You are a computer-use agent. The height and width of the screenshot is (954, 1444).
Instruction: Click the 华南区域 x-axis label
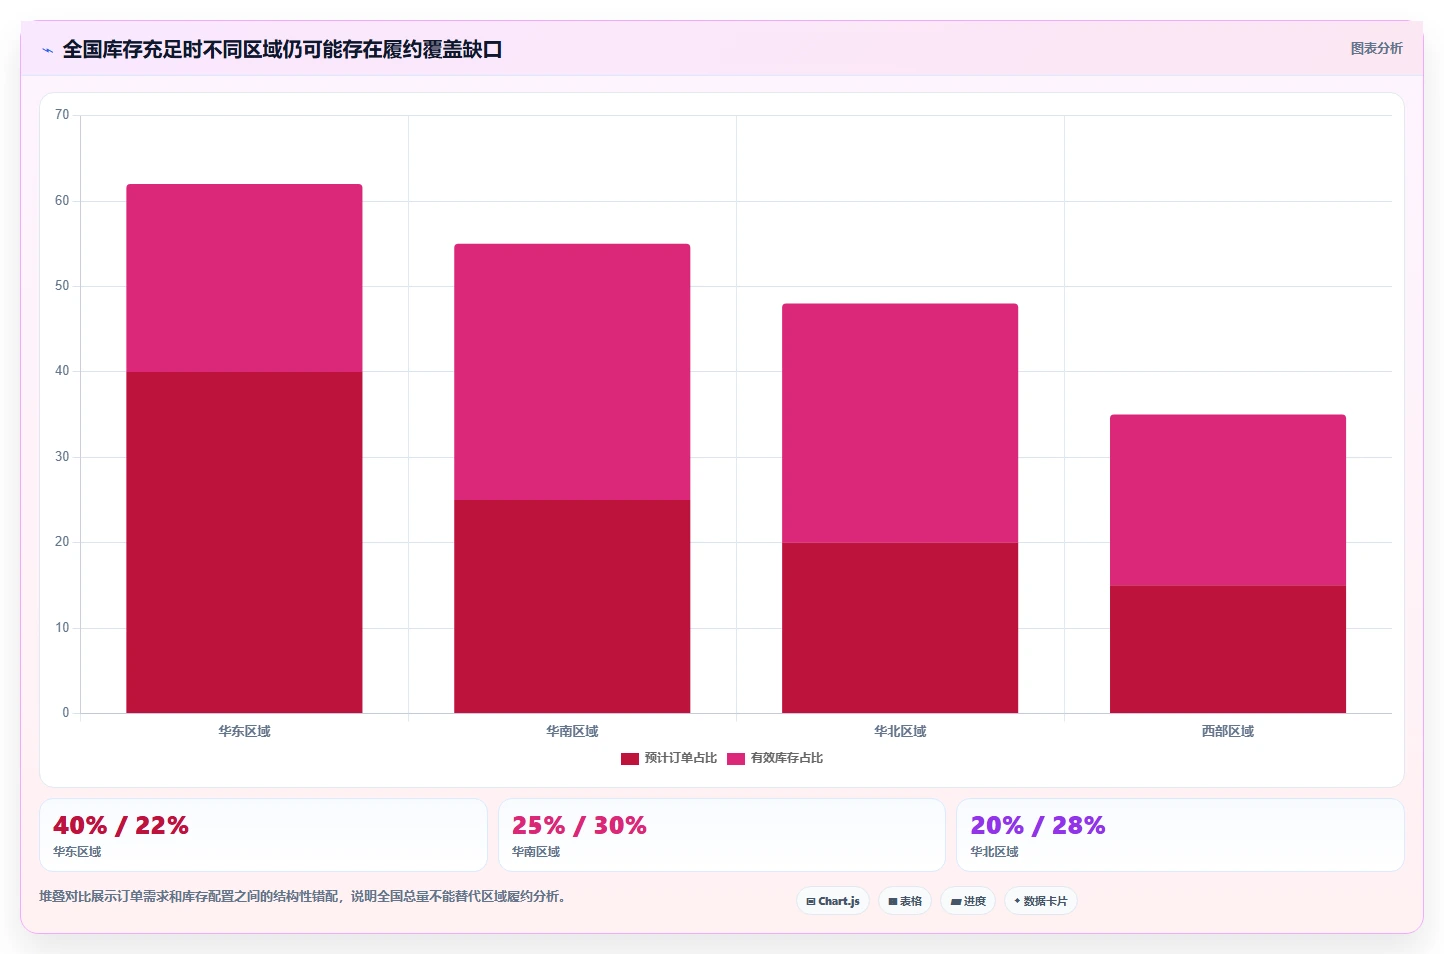pos(572,731)
